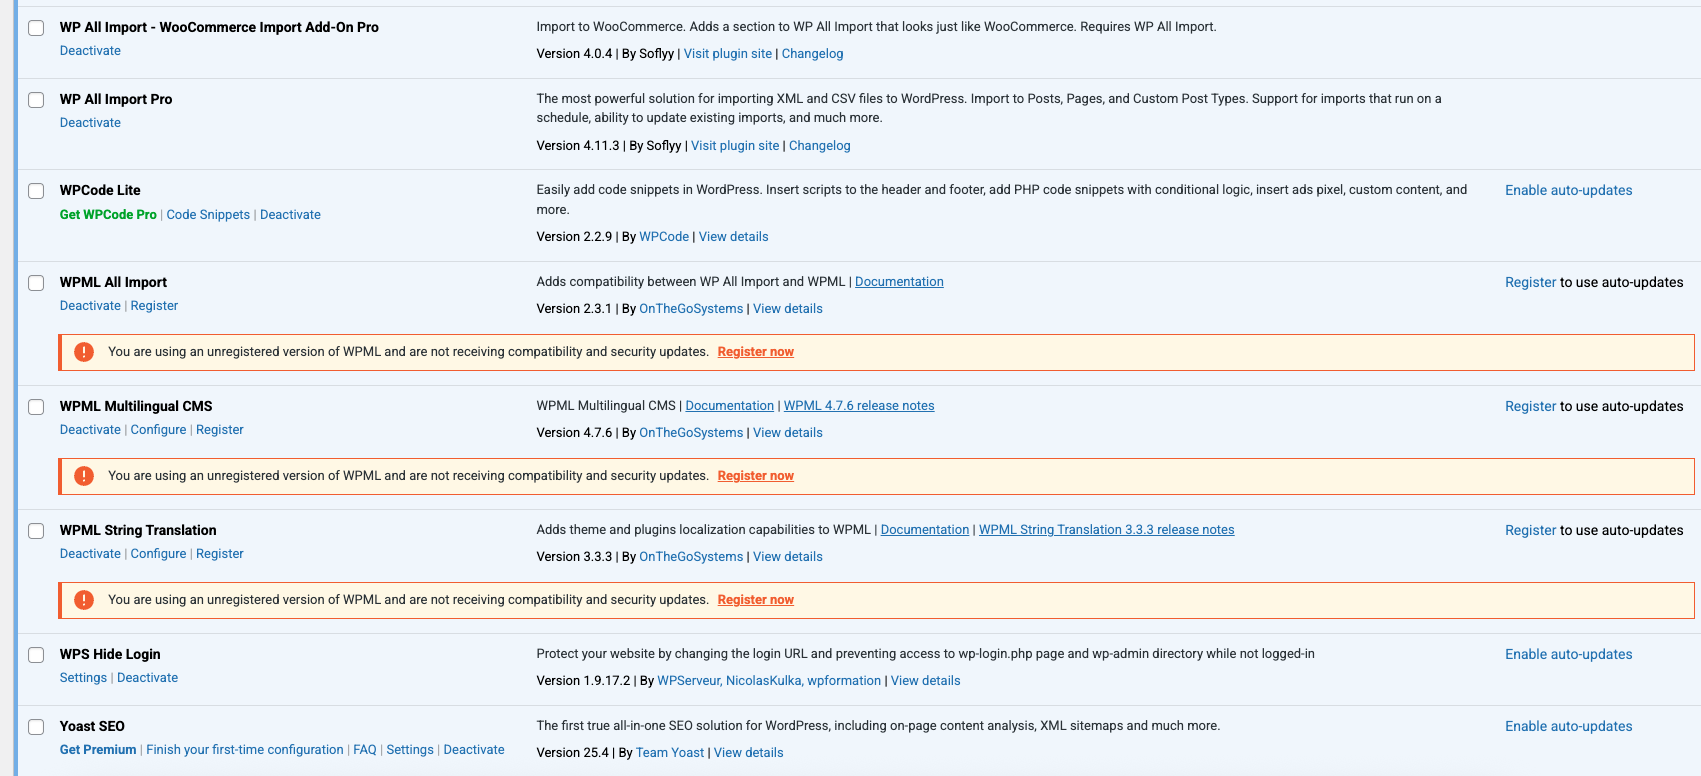Enable auto-updates for Yoast SEO

coord(1569,727)
